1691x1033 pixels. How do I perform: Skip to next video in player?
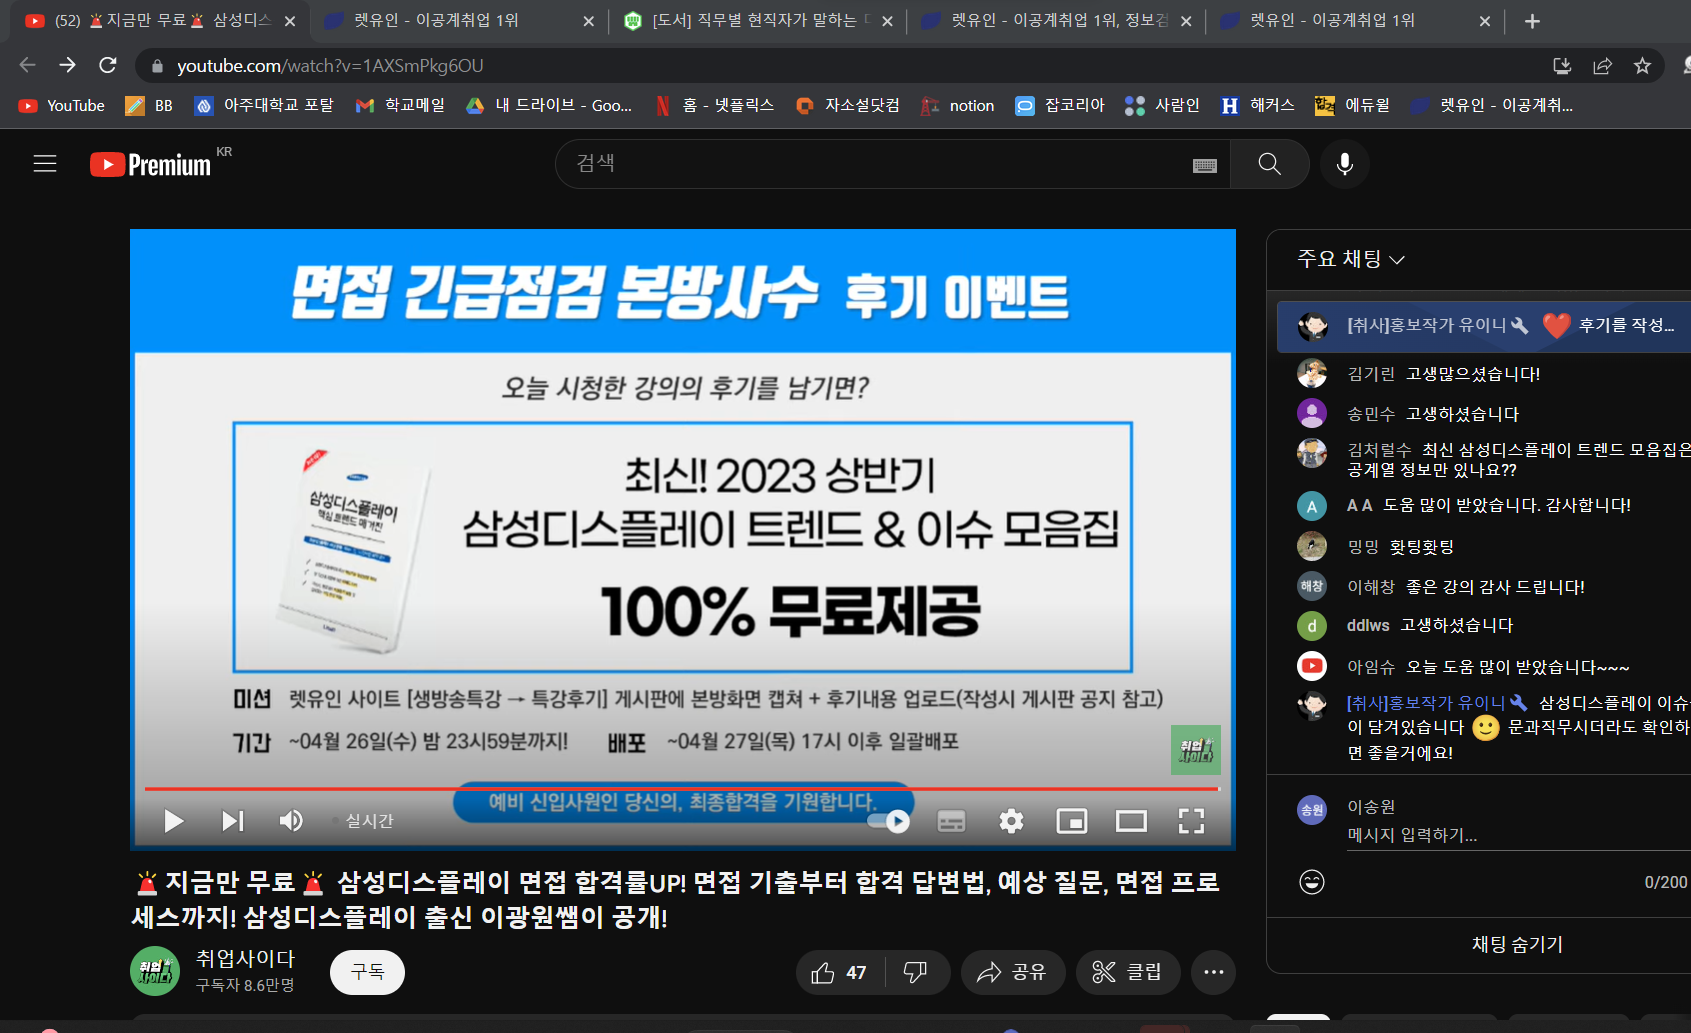click(232, 821)
